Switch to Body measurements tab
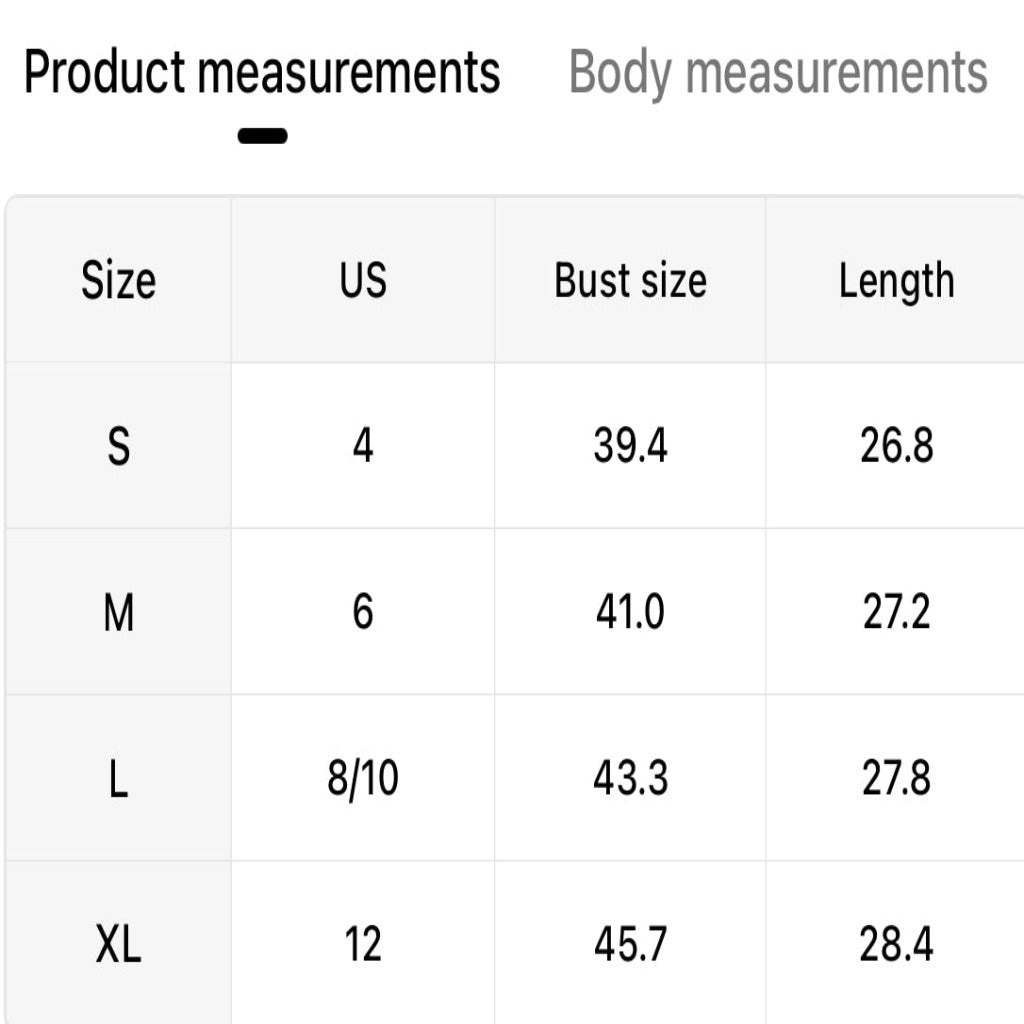Screen dimensions: 1024x1024 pyautogui.click(x=778, y=73)
